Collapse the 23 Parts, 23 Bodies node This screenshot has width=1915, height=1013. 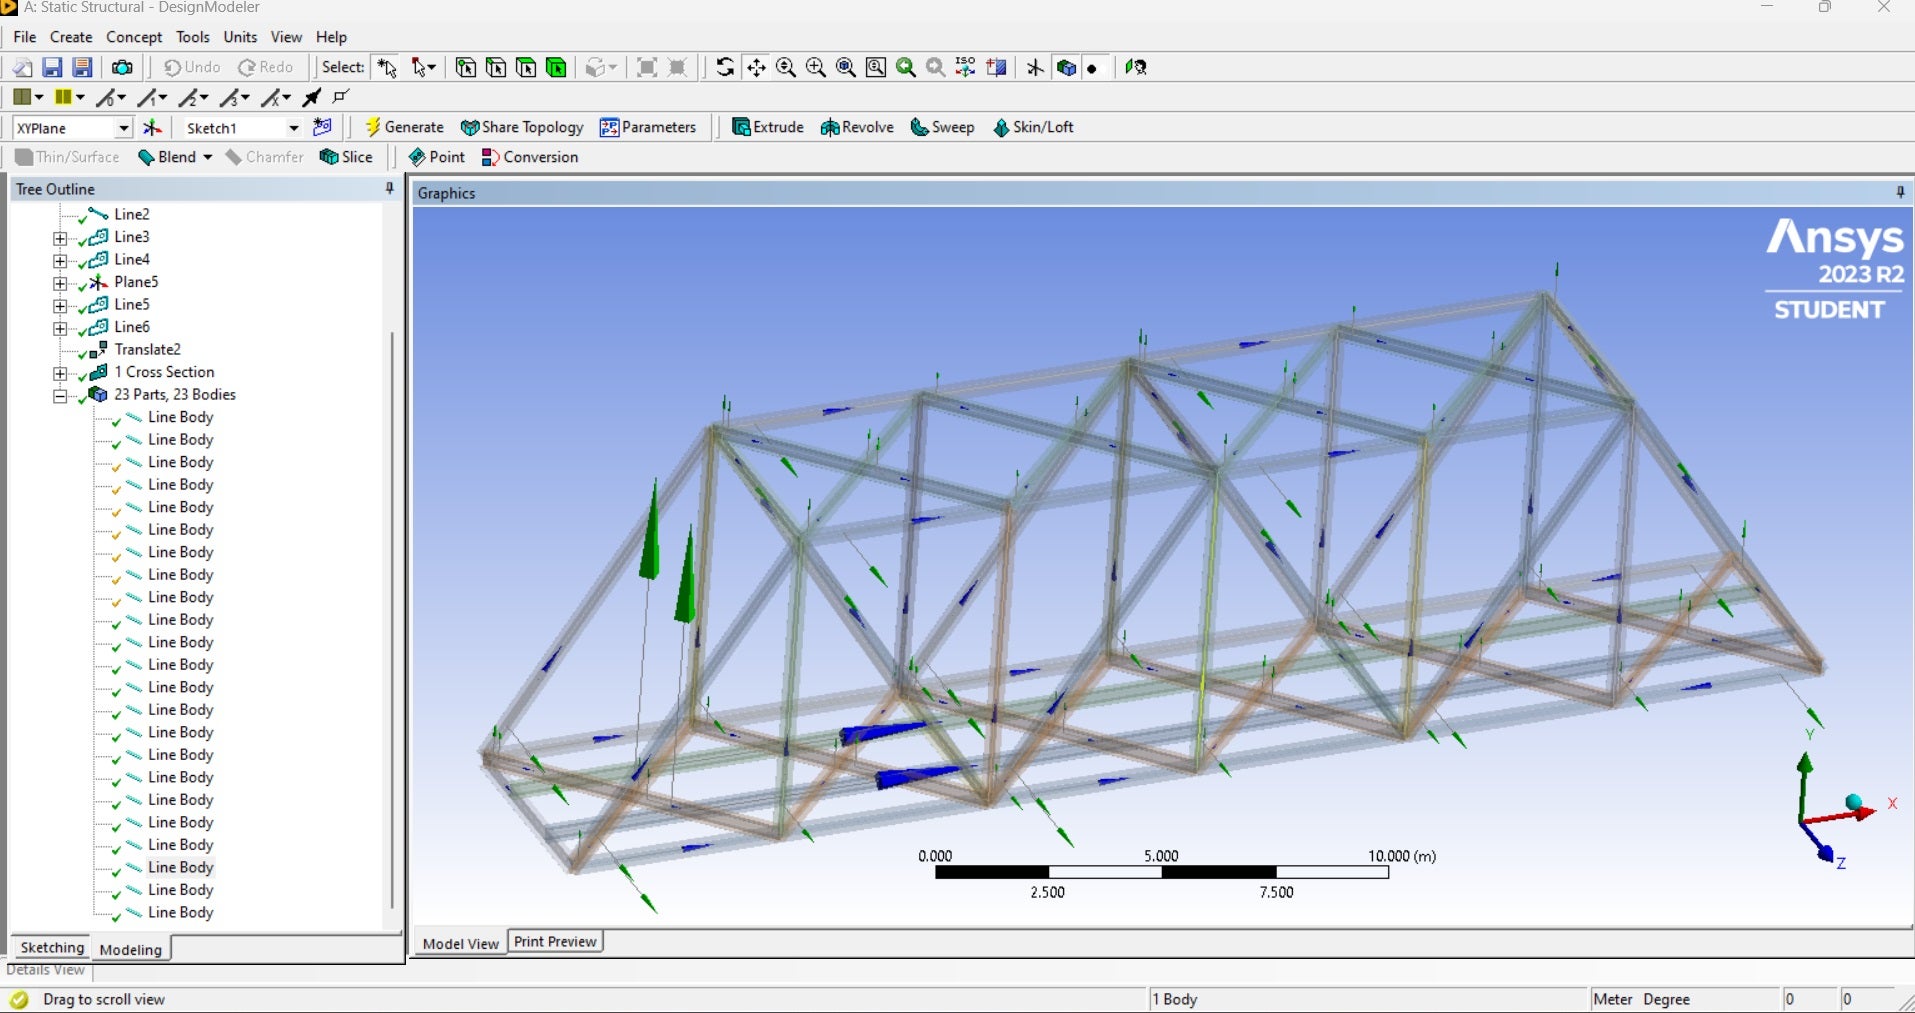click(60, 396)
